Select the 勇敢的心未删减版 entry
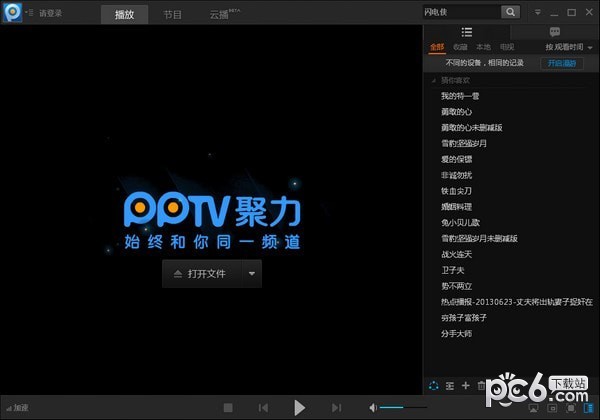The image size is (600, 420). click(471, 128)
